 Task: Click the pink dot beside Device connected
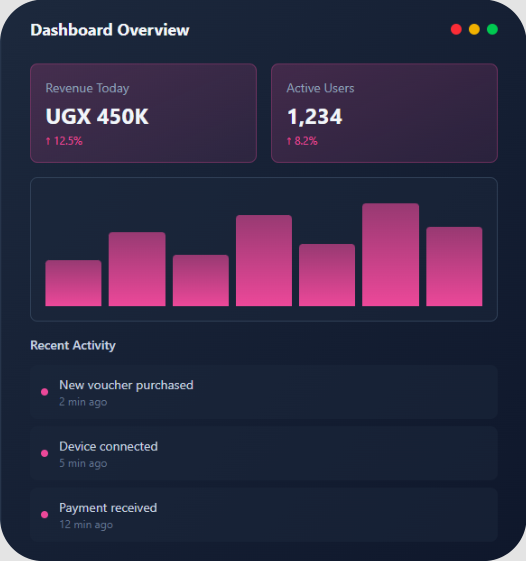[x=44, y=453]
